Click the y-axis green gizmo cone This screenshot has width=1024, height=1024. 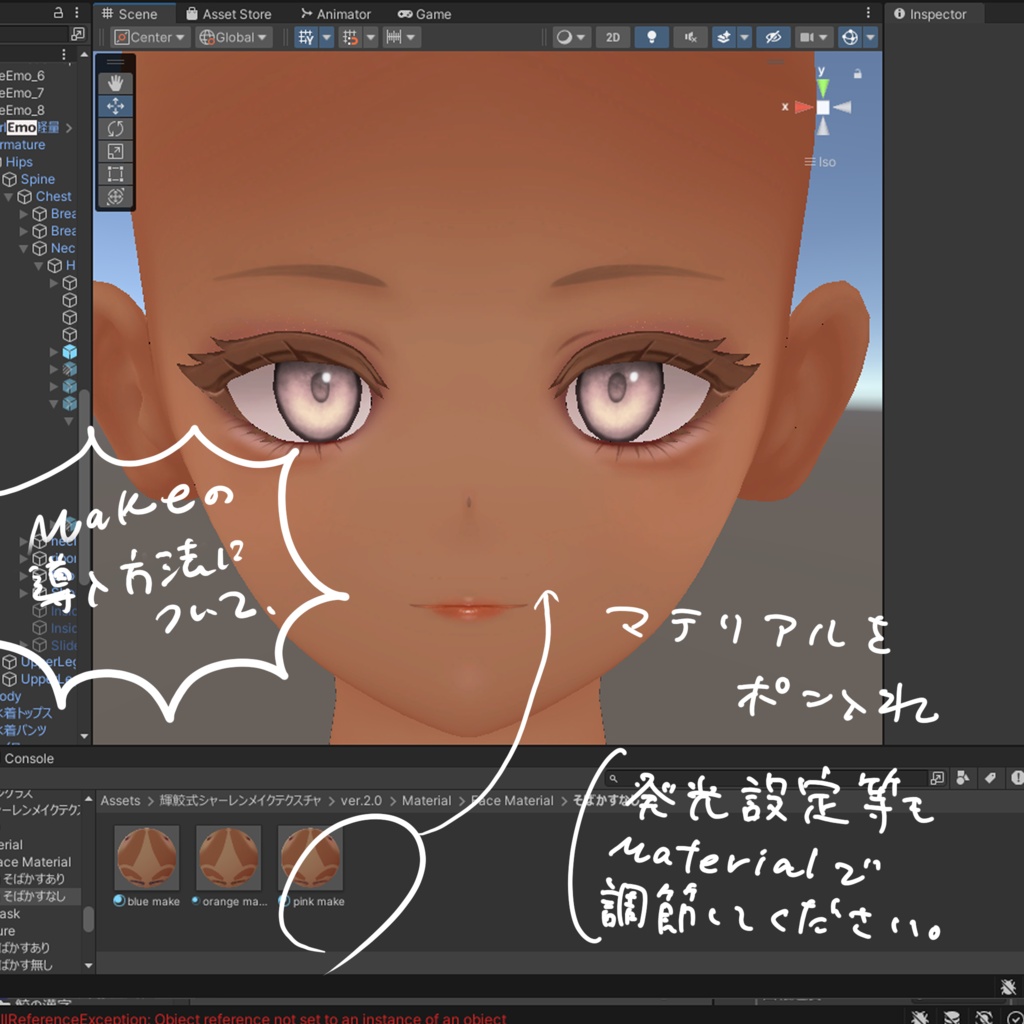click(823, 87)
